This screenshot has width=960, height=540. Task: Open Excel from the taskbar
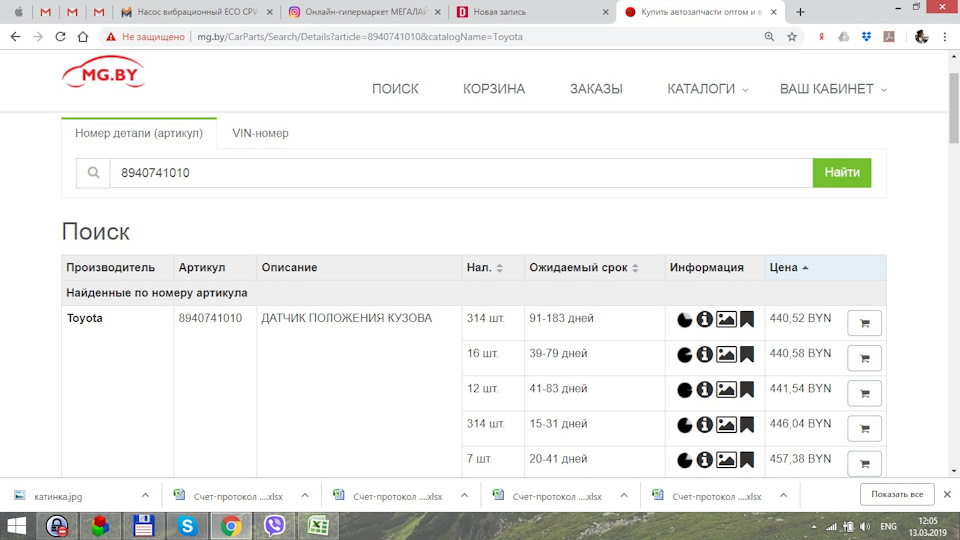pyautogui.click(x=318, y=526)
